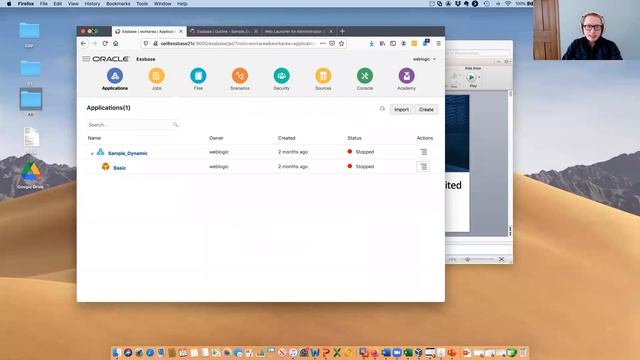This screenshot has height=360, width=640.
Task: Click the Import button
Action: coord(401,109)
